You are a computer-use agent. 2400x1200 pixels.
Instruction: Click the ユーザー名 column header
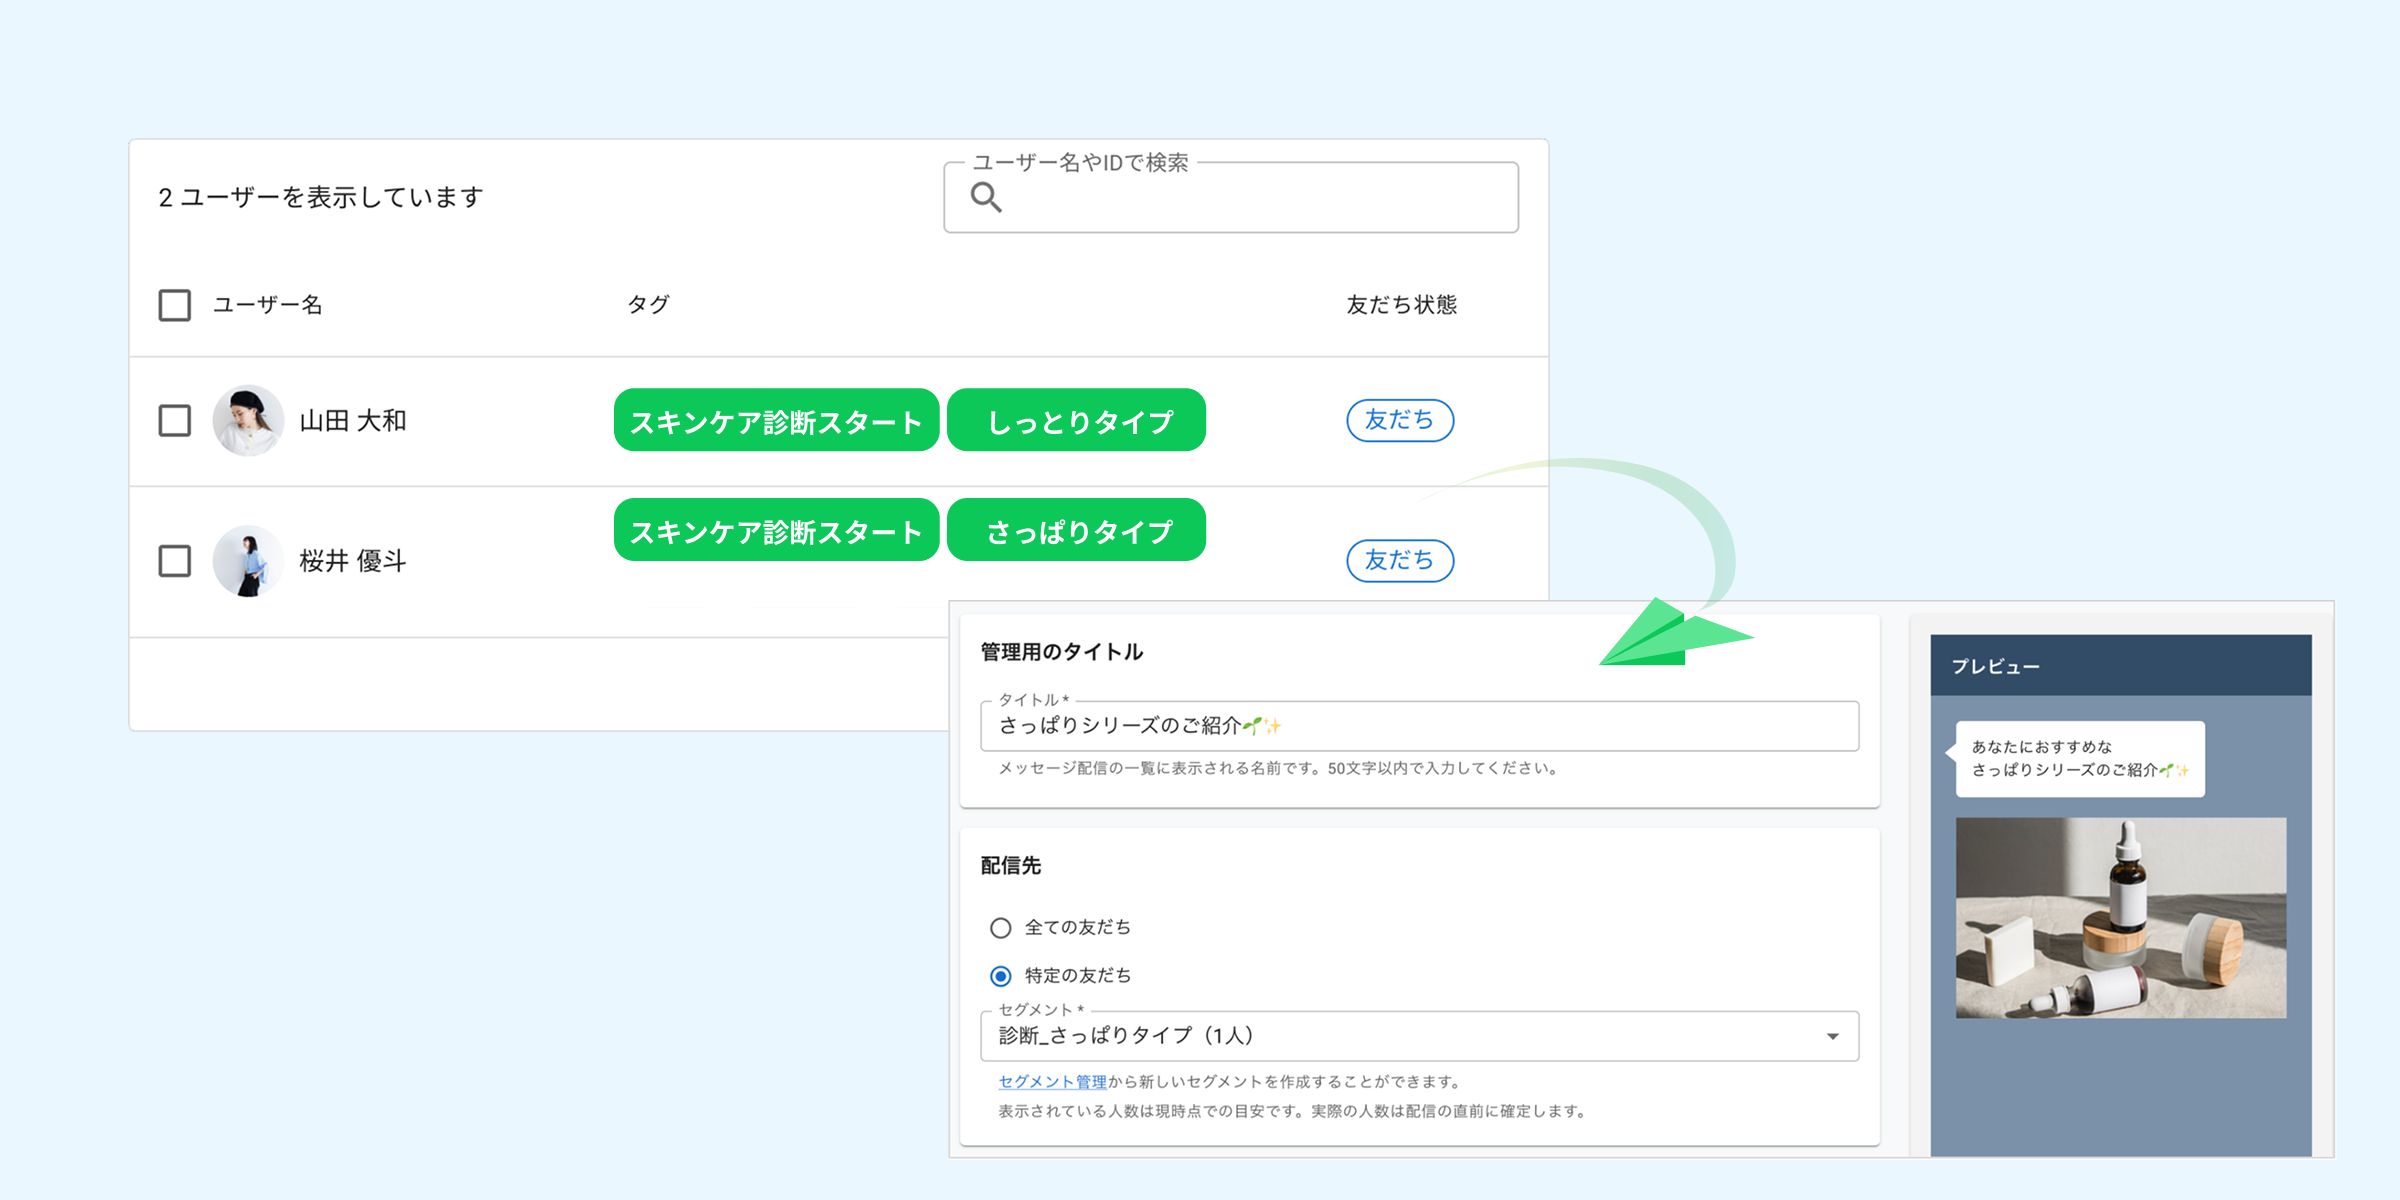[268, 305]
